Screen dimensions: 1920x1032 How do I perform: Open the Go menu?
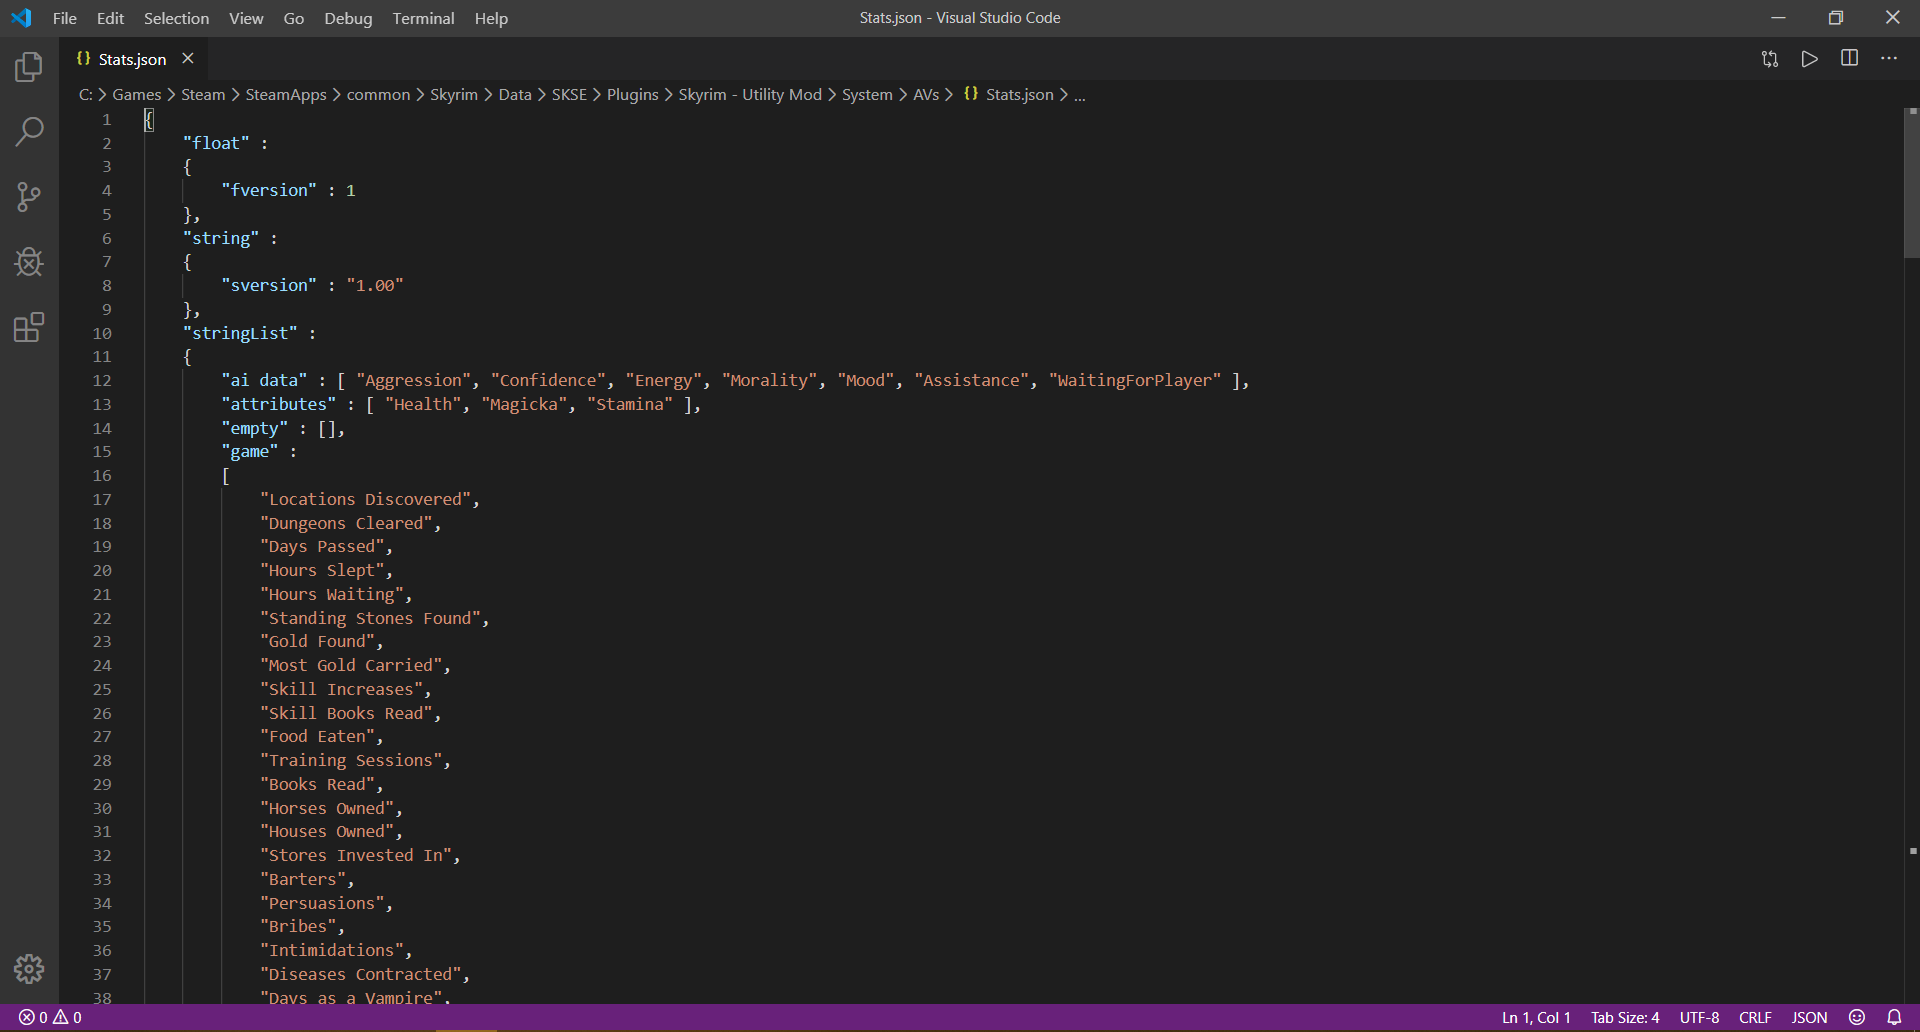[x=293, y=18]
